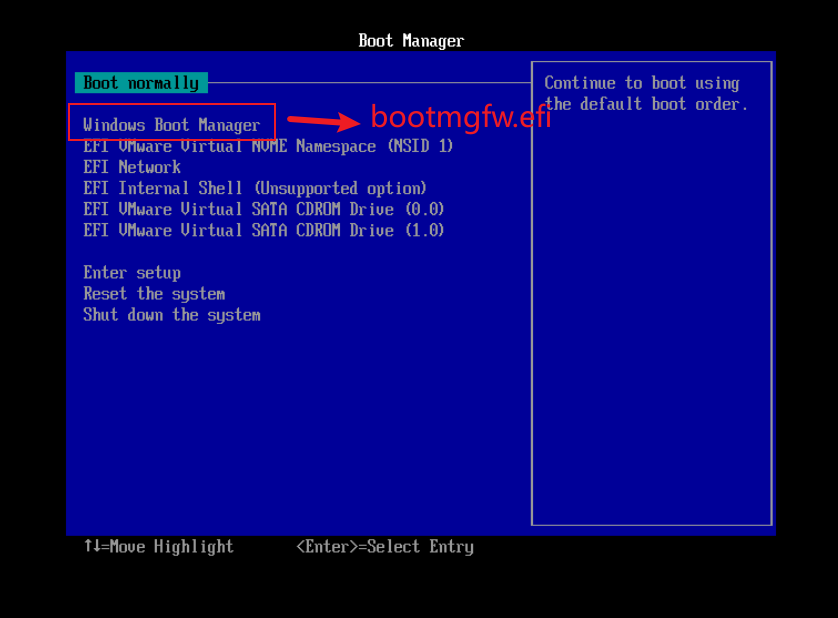838x618 pixels.
Task: Choose EFI VMware SATA CDROM Drive (1.0)
Action: (x=263, y=230)
